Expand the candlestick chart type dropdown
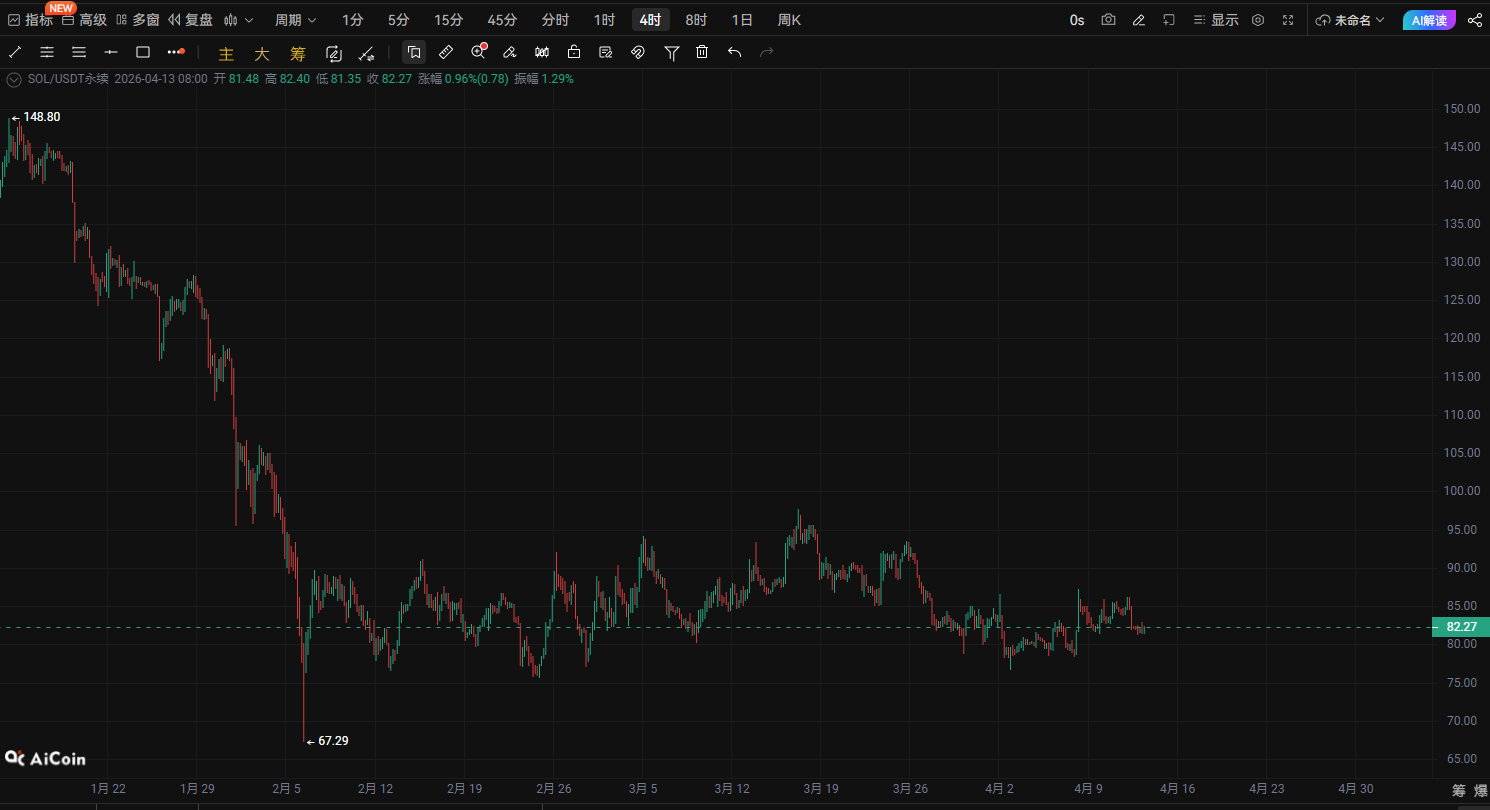 (239, 20)
